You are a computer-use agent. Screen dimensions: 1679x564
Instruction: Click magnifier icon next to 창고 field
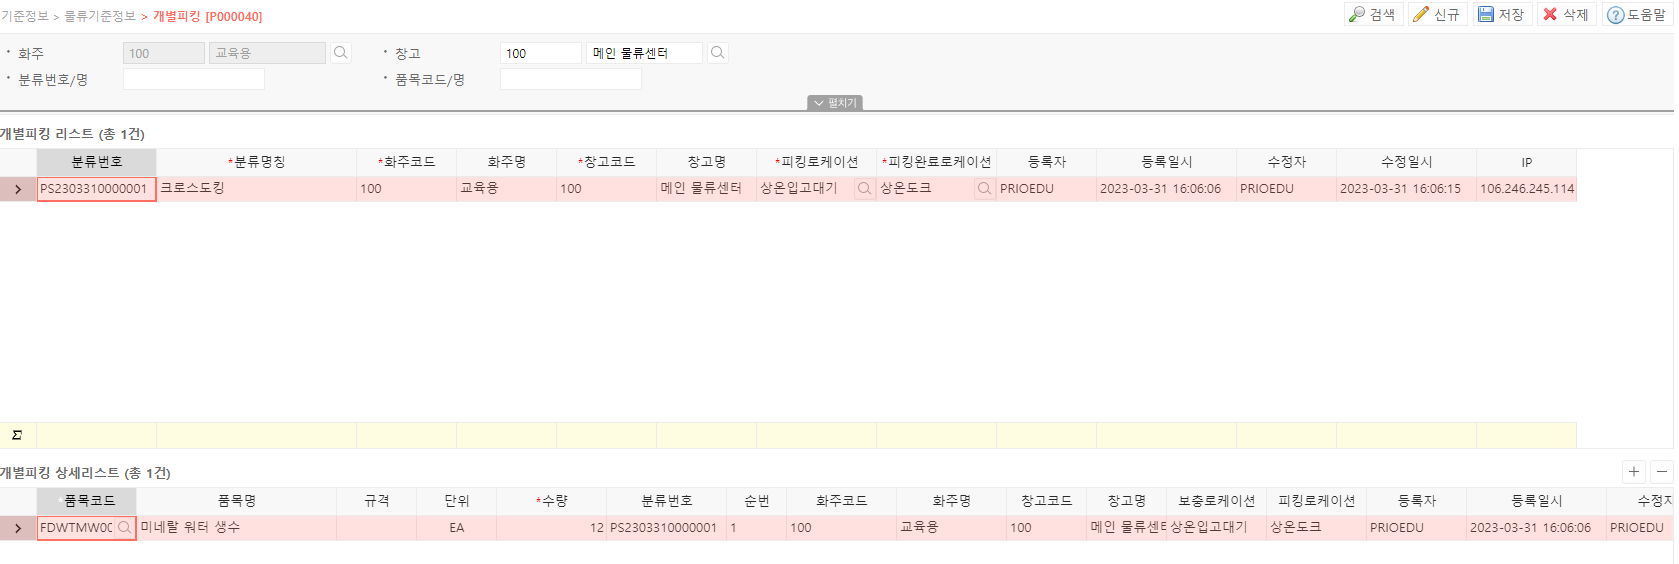click(x=717, y=53)
